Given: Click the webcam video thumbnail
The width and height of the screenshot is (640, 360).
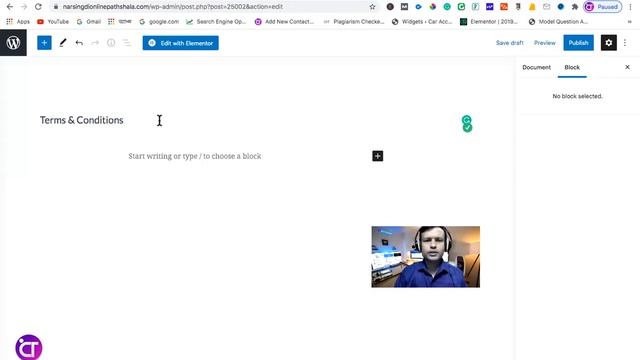Looking at the screenshot, I should pos(426,257).
